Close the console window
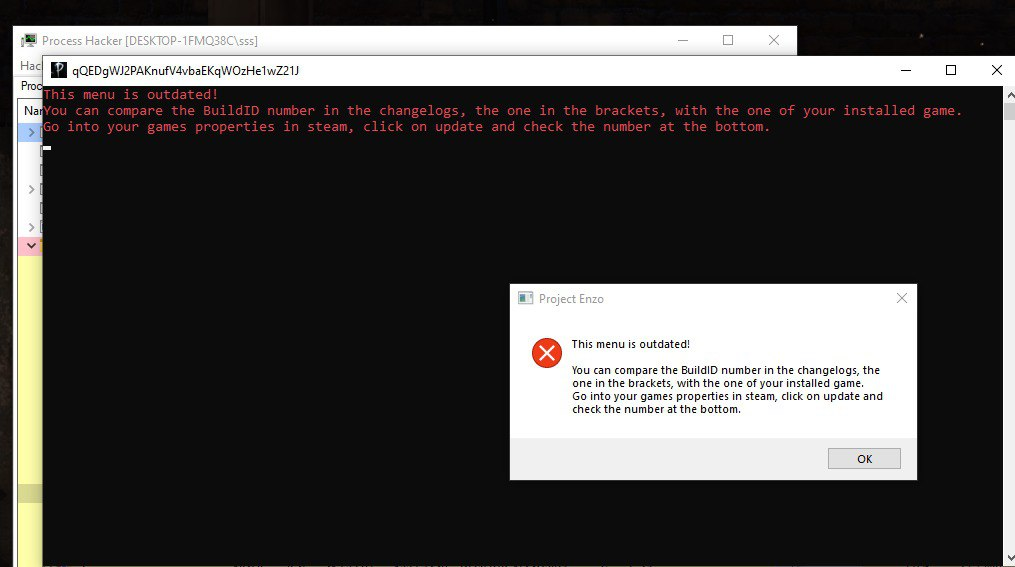This screenshot has height=567, width=1015. tap(997, 70)
